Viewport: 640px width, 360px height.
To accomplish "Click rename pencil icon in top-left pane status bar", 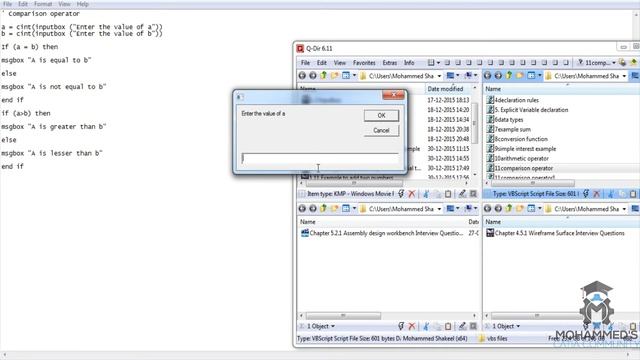I will coord(462,194).
